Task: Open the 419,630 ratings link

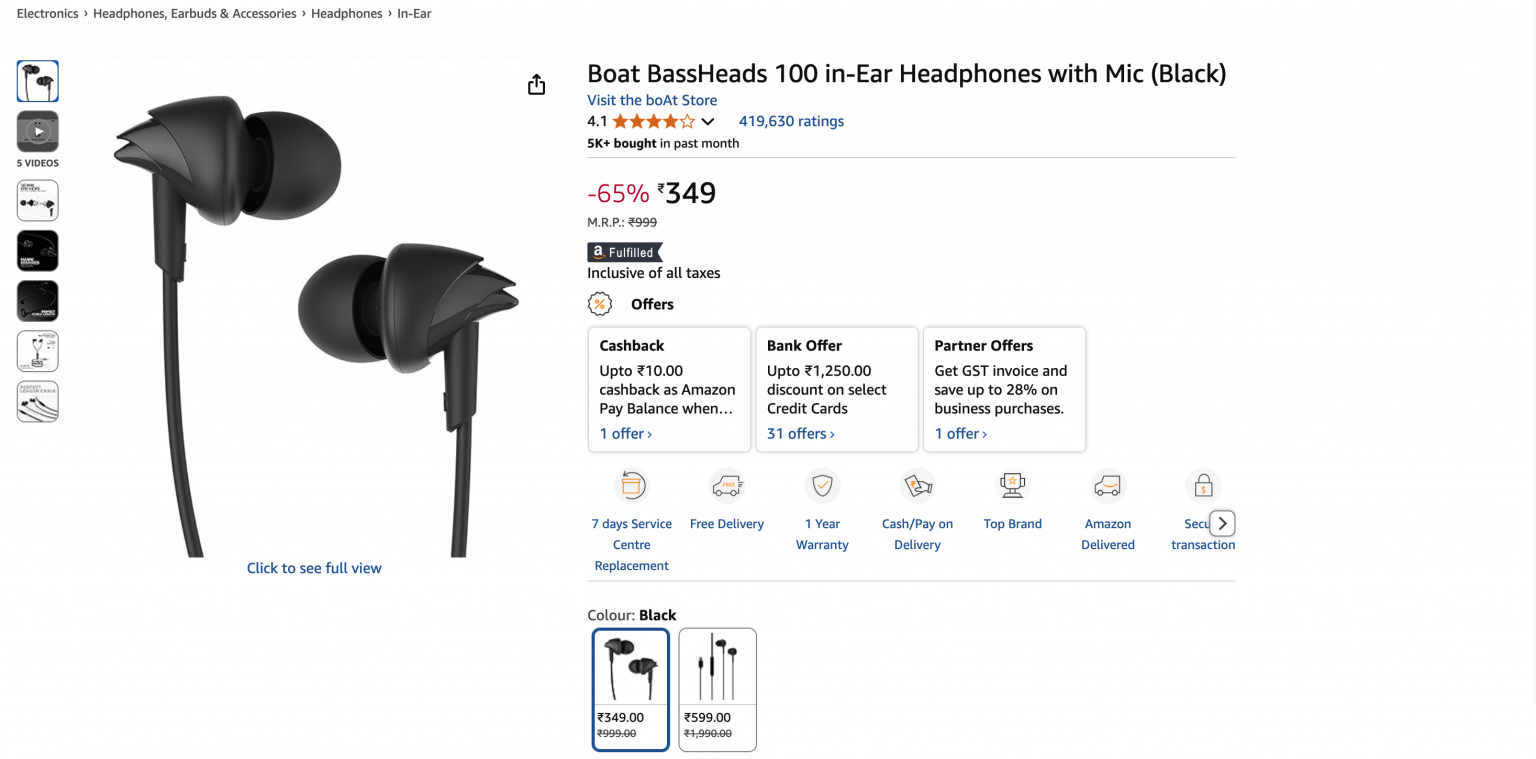Action: click(791, 121)
